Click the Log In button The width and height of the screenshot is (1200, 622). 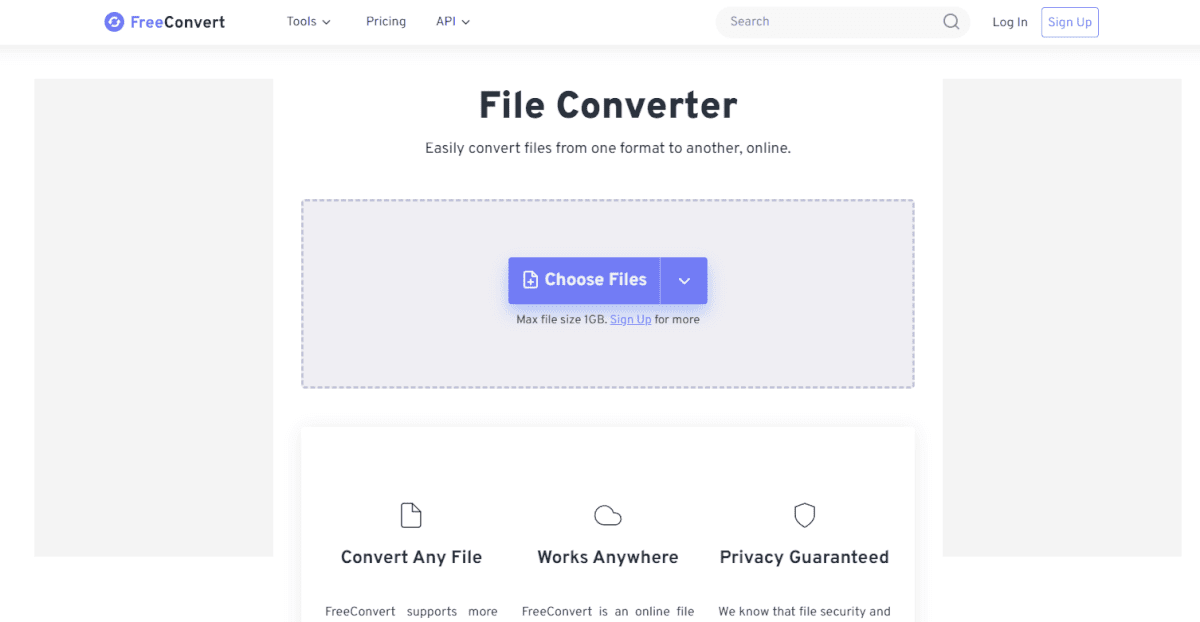point(1009,21)
